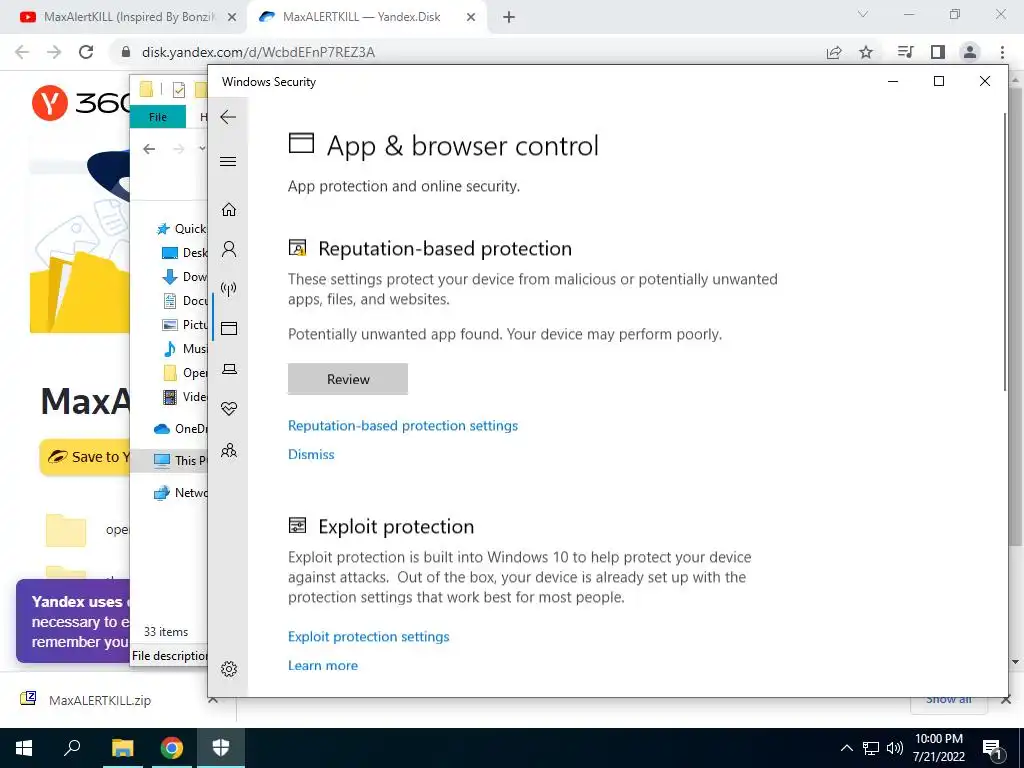
Task: Open the volume tray icon
Action: coord(895,748)
